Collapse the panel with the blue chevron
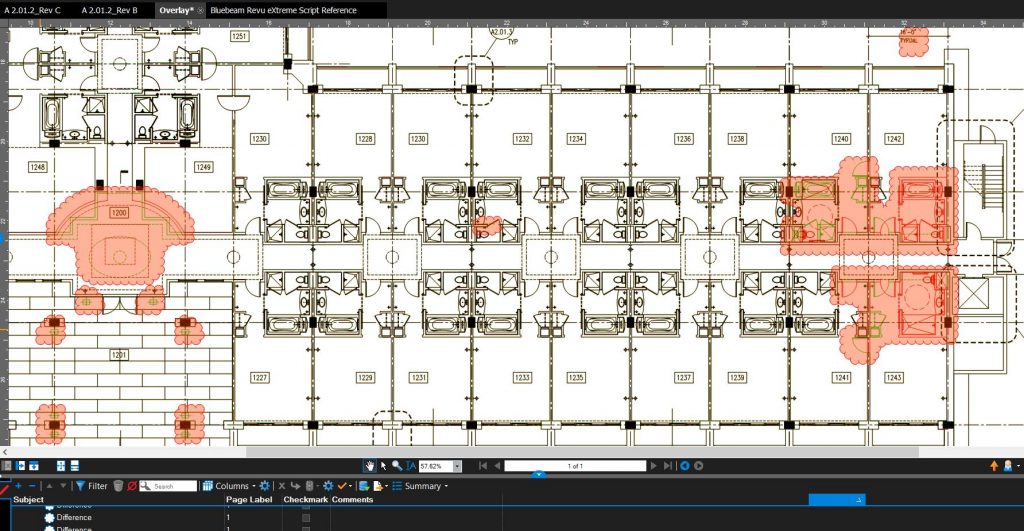Image resolution: width=1024 pixels, height=531 pixels. click(x=539, y=474)
